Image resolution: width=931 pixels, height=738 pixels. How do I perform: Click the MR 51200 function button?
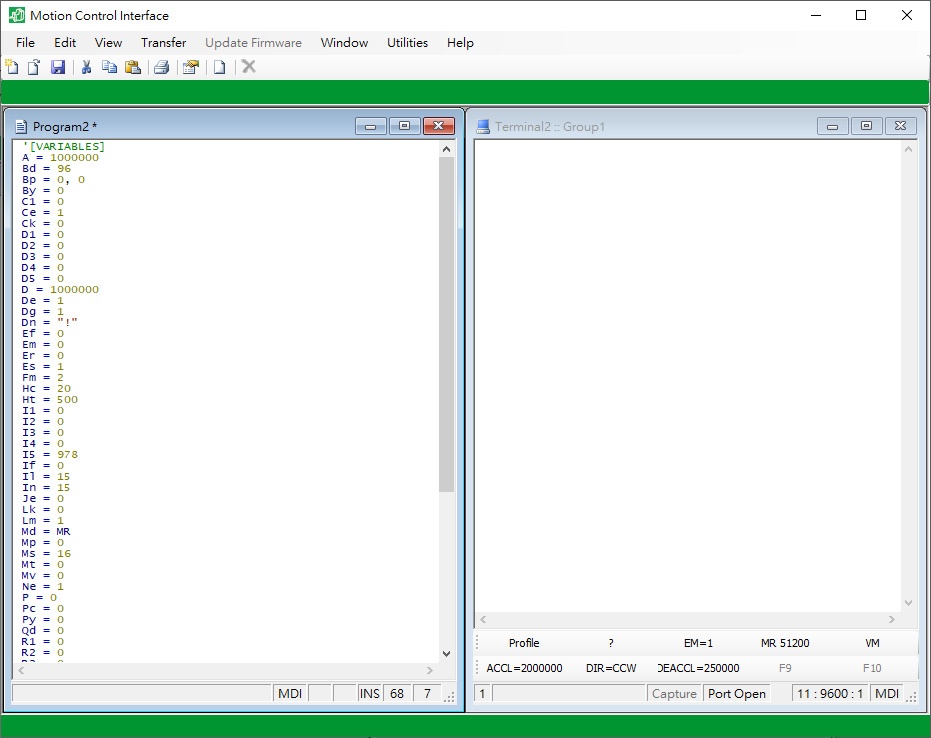click(x=785, y=643)
